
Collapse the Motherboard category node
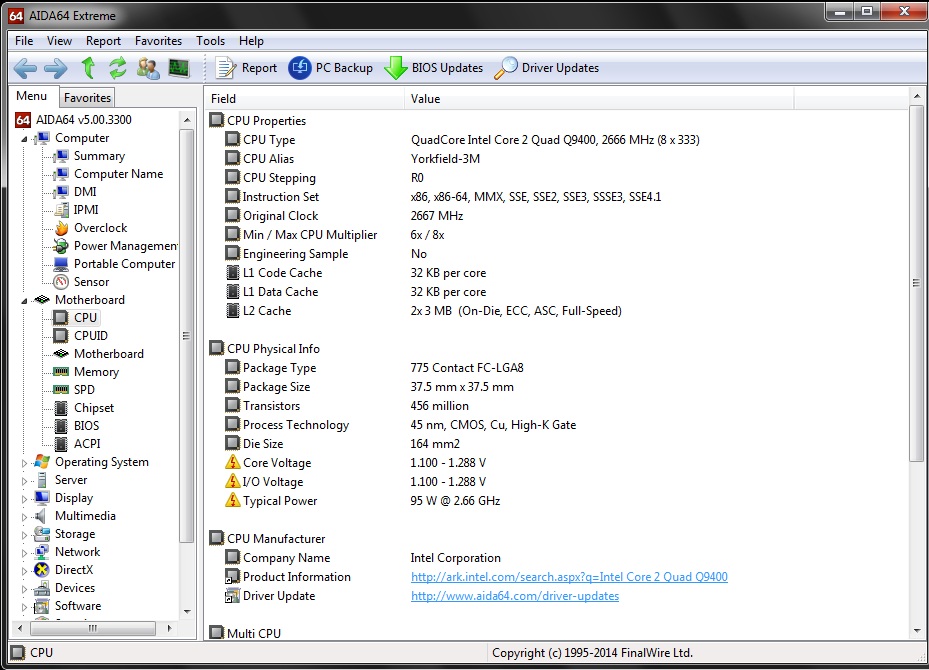click(24, 301)
